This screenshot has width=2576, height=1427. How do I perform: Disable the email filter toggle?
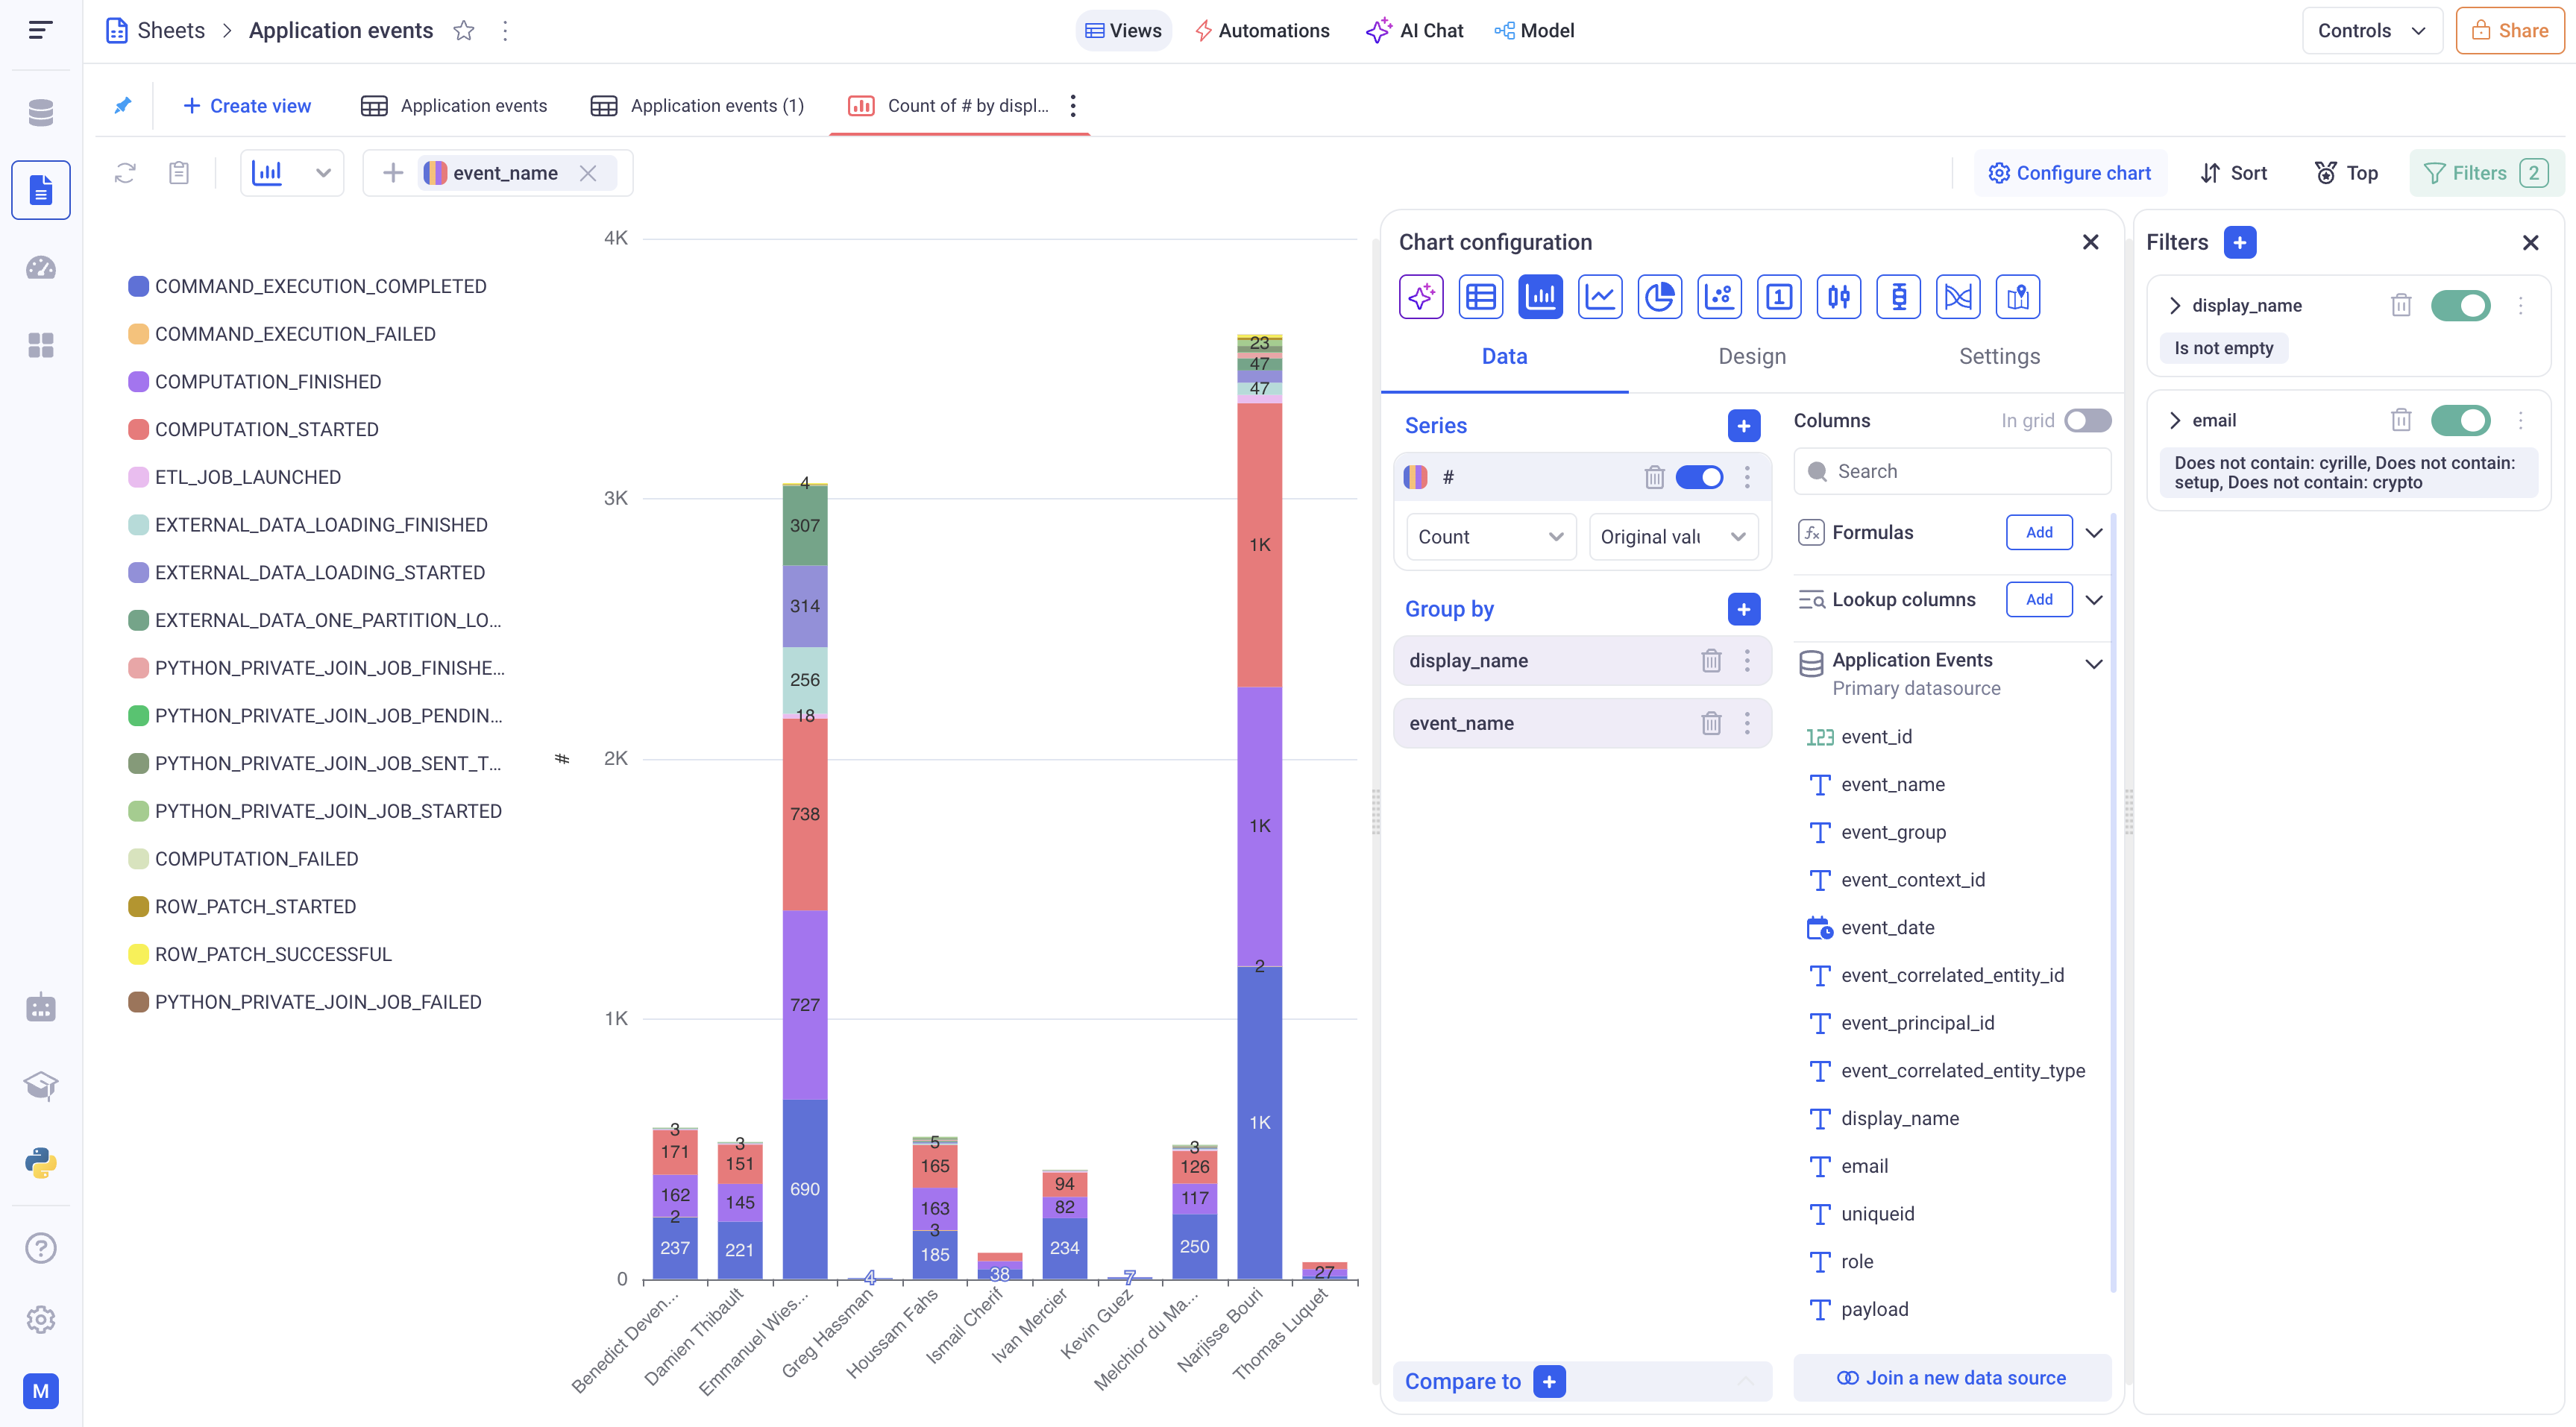[2460, 420]
